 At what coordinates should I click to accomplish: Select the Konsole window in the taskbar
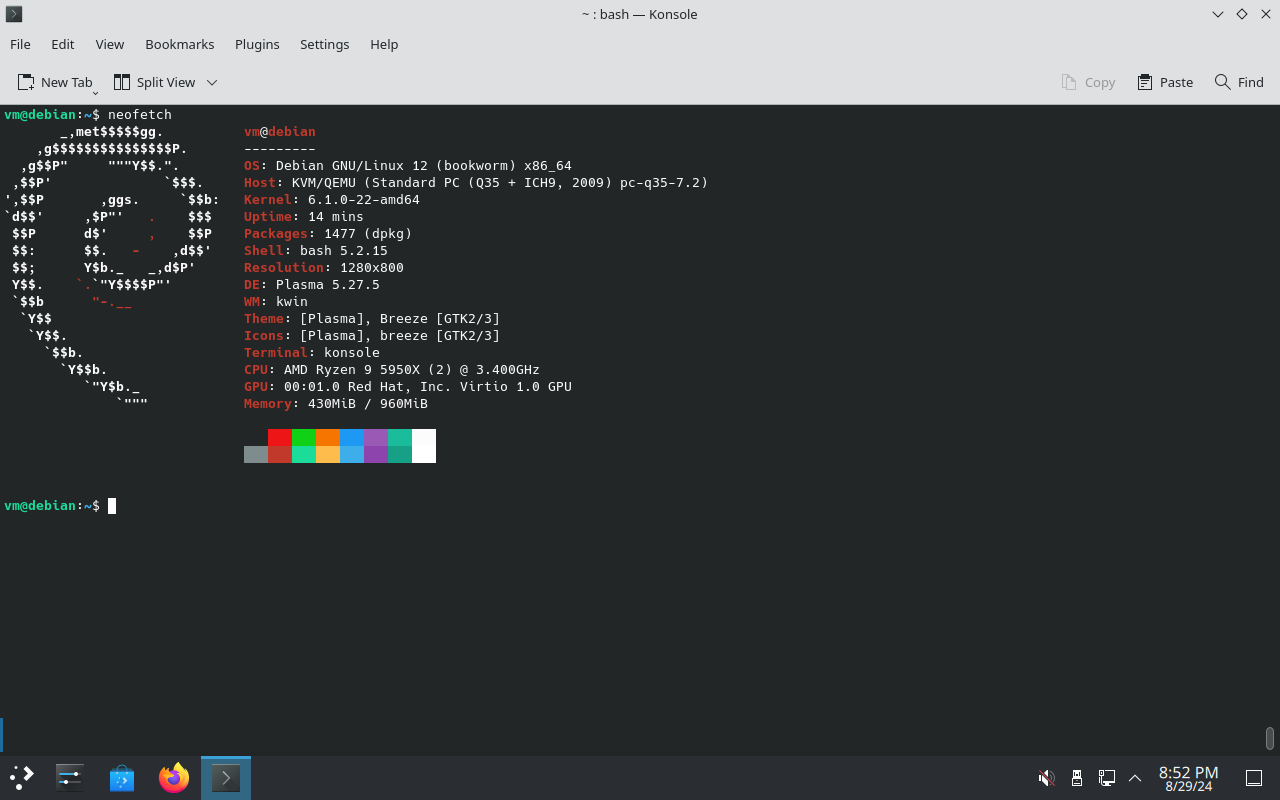pyautogui.click(x=225, y=777)
